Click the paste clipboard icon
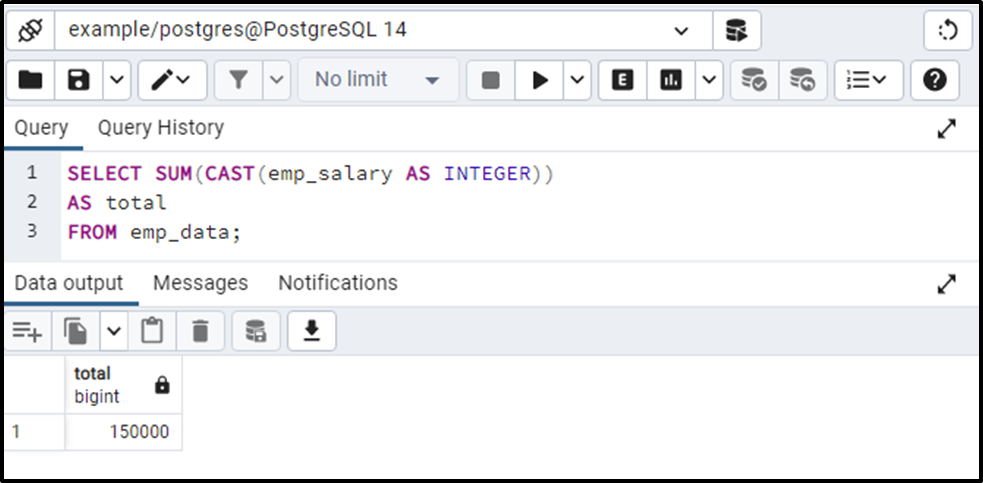 tap(152, 331)
